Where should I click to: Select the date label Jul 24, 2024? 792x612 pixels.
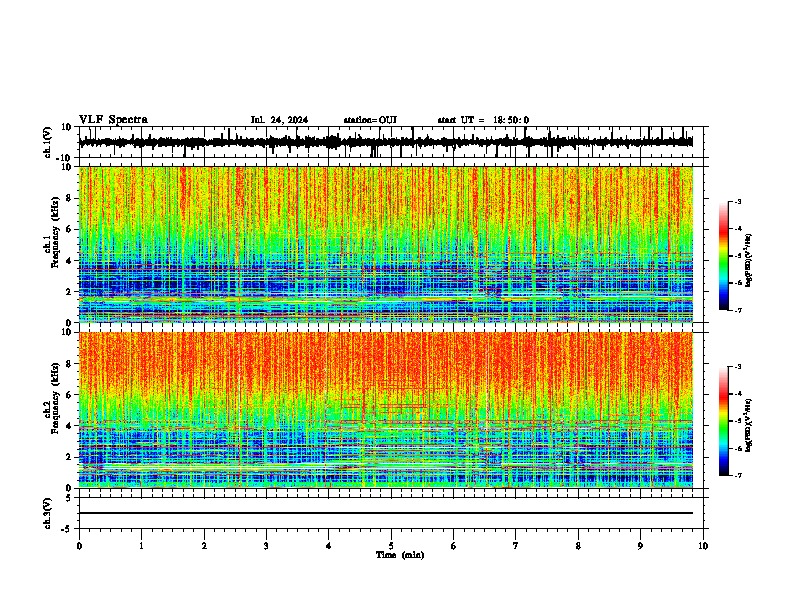(x=279, y=120)
